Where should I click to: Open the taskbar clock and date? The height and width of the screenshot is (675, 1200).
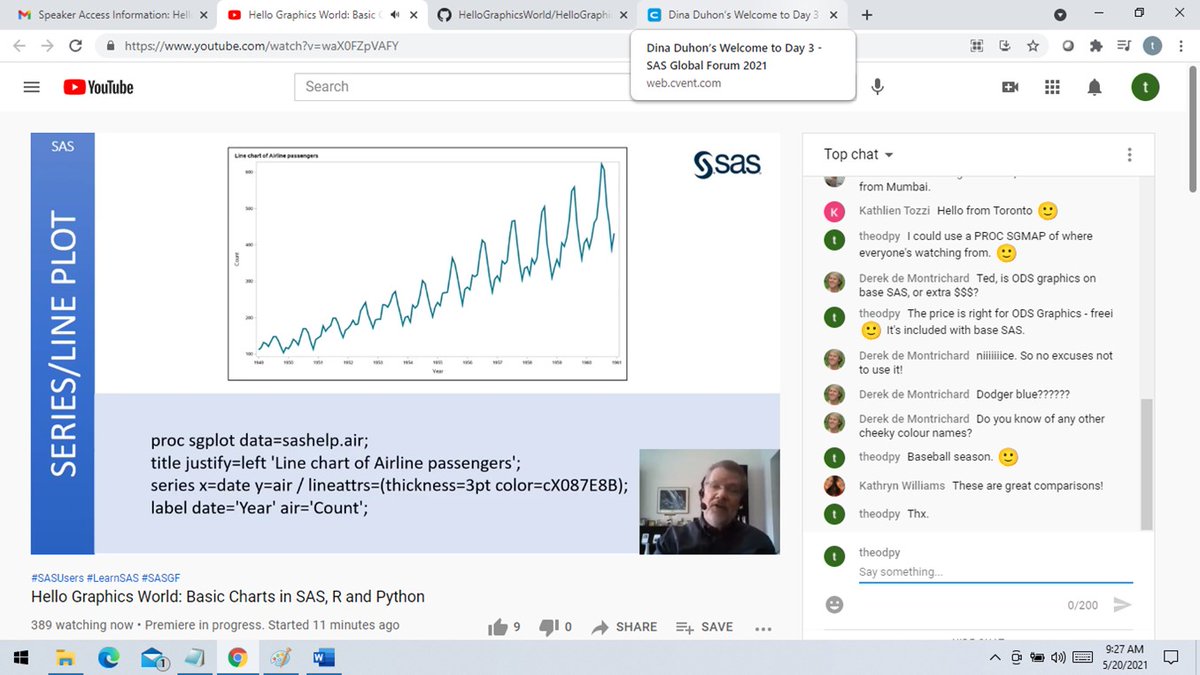point(1127,657)
